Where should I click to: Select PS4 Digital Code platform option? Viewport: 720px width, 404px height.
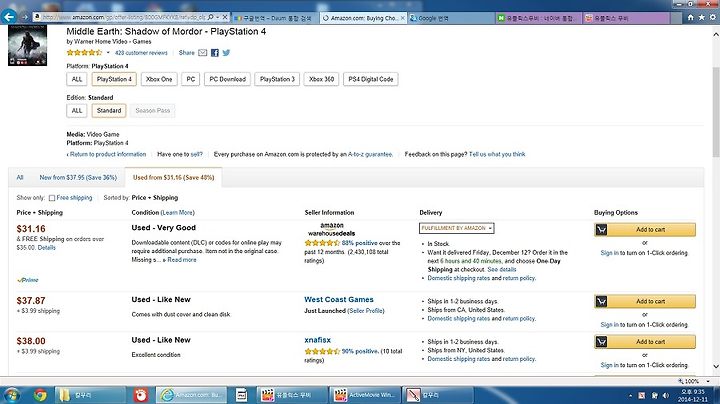[x=371, y=79]
